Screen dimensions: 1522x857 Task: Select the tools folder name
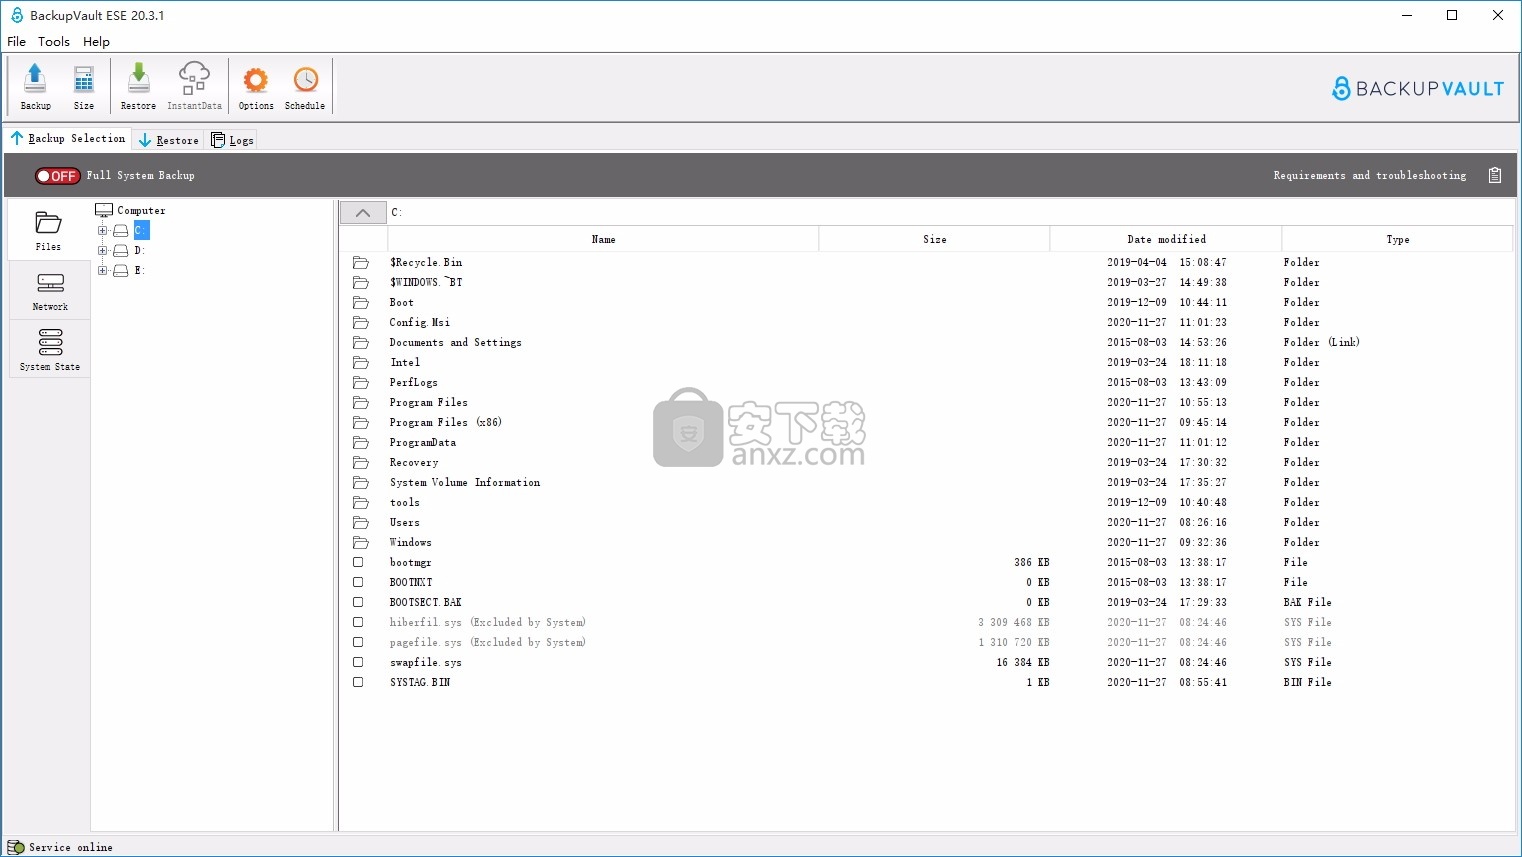point(404,503)
